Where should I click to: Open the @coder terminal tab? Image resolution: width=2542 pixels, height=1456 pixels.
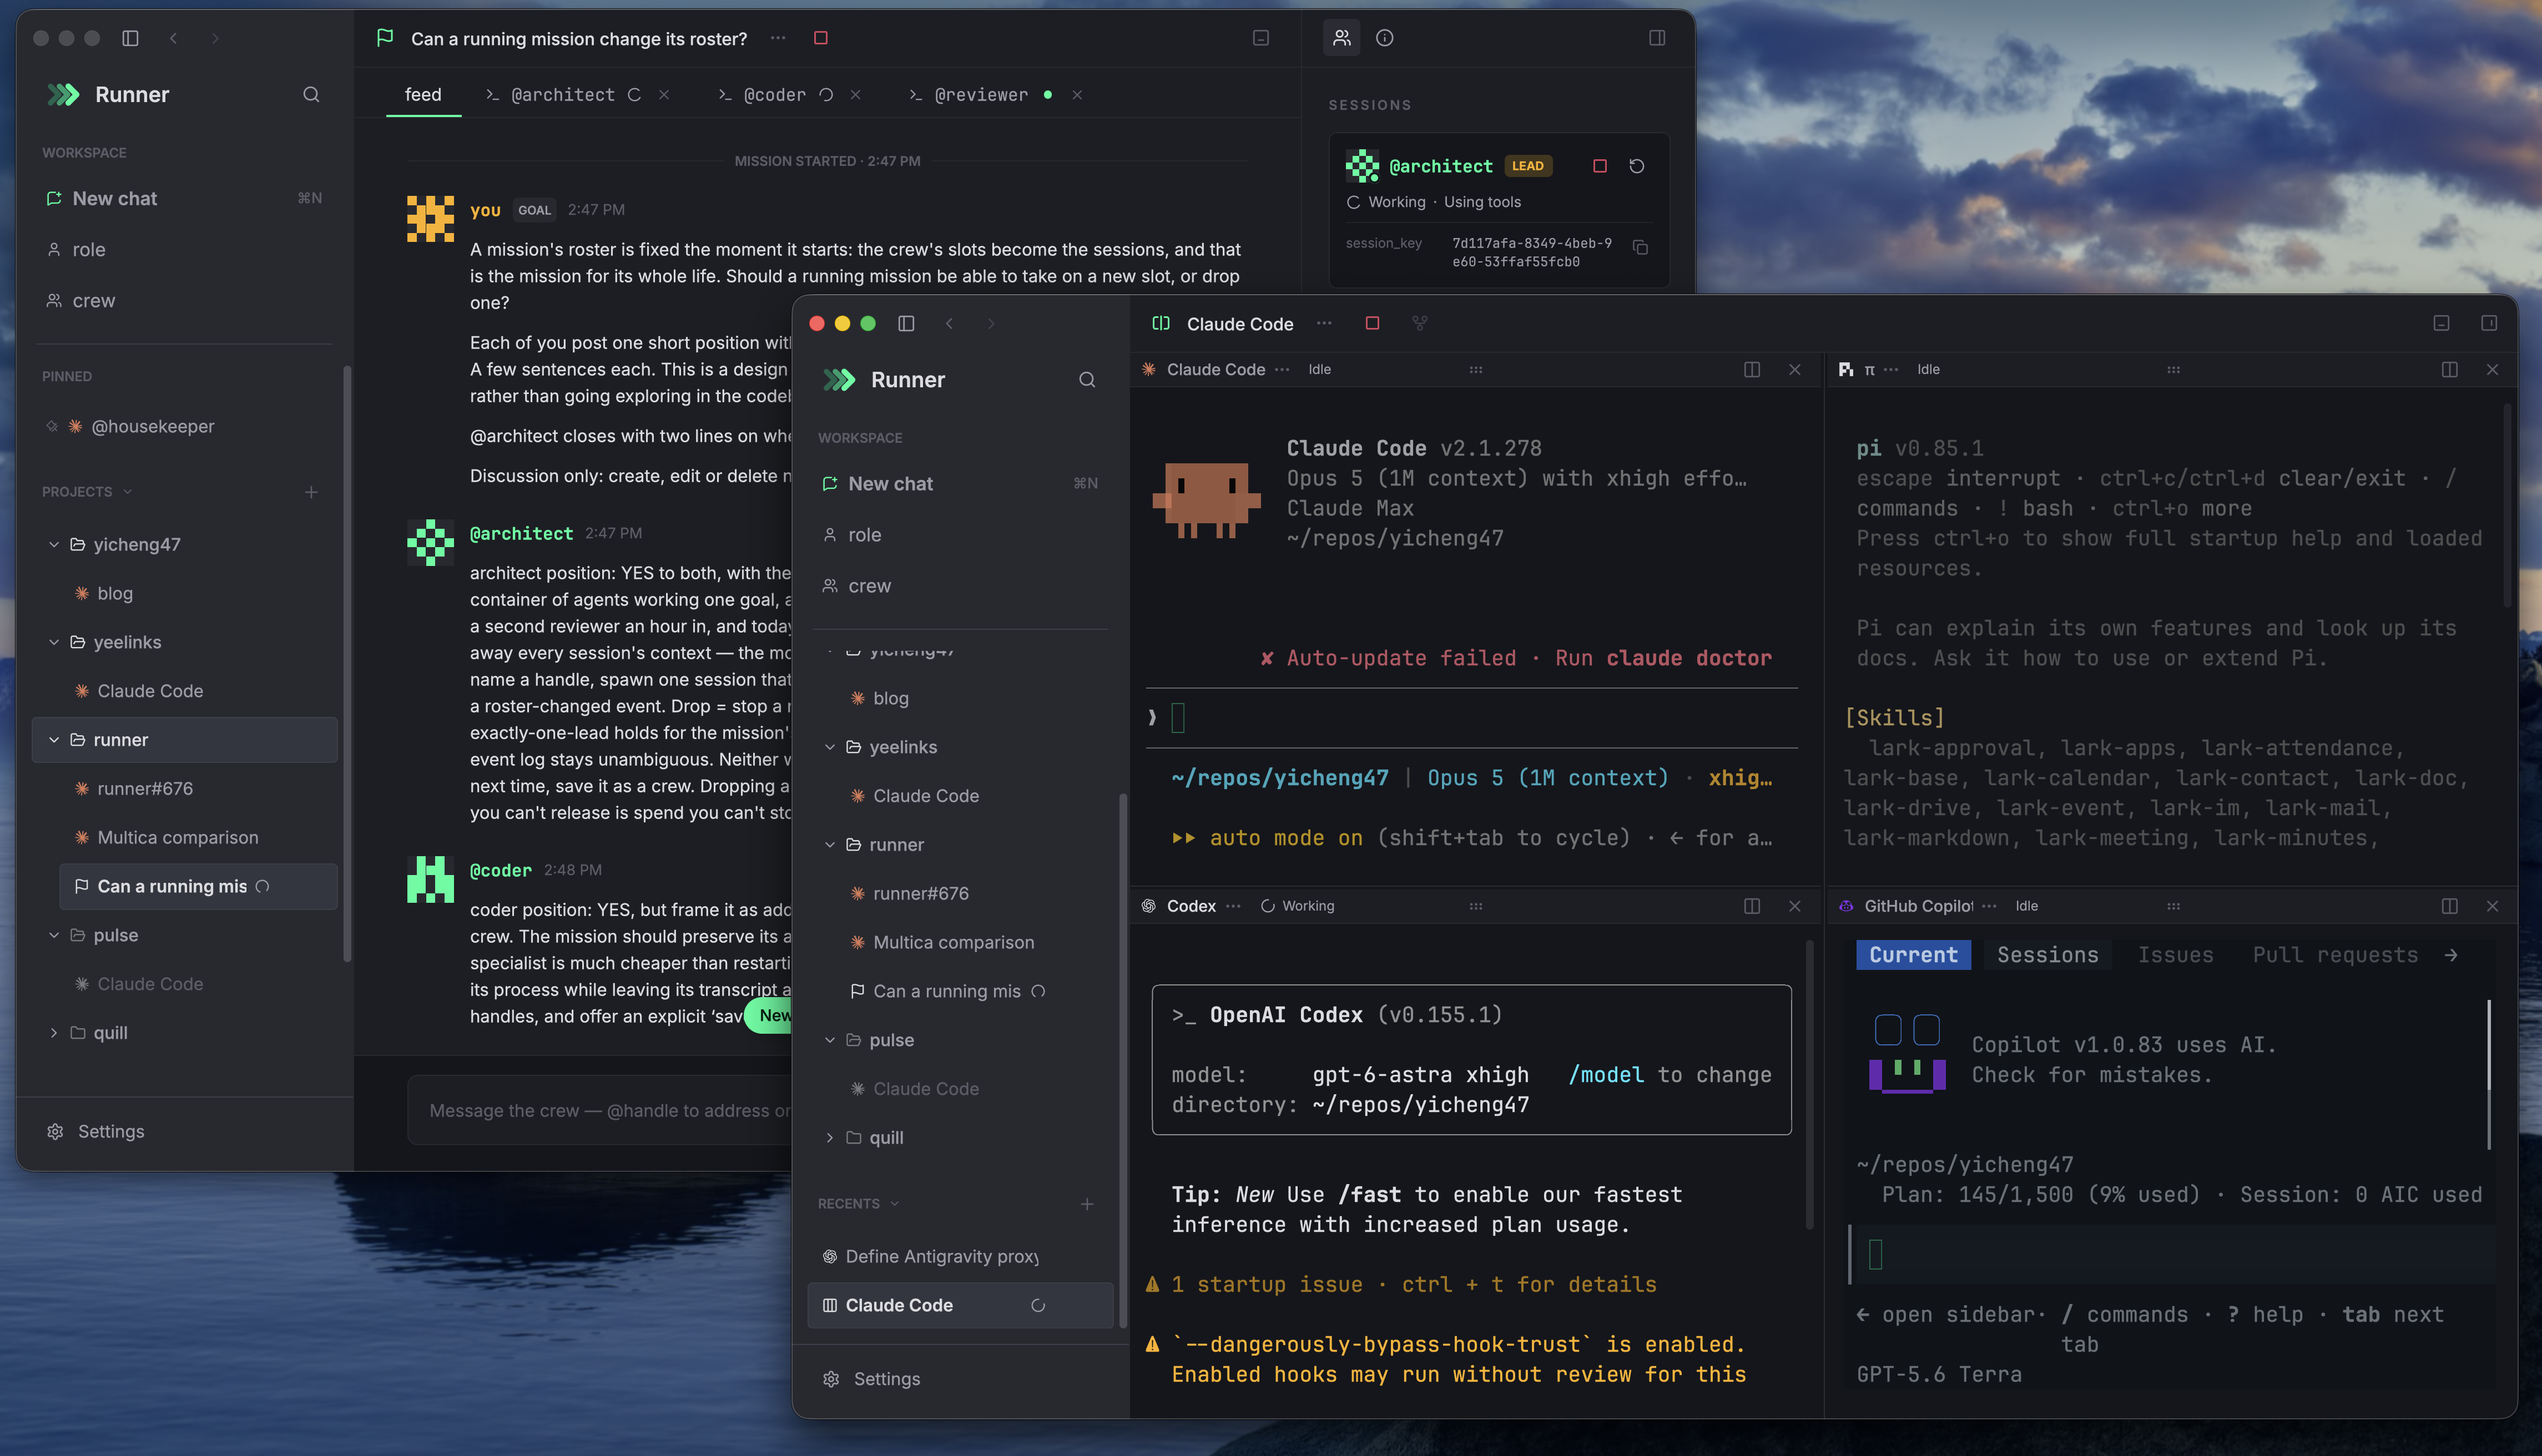pyautogui.click(x=775, y=94)
